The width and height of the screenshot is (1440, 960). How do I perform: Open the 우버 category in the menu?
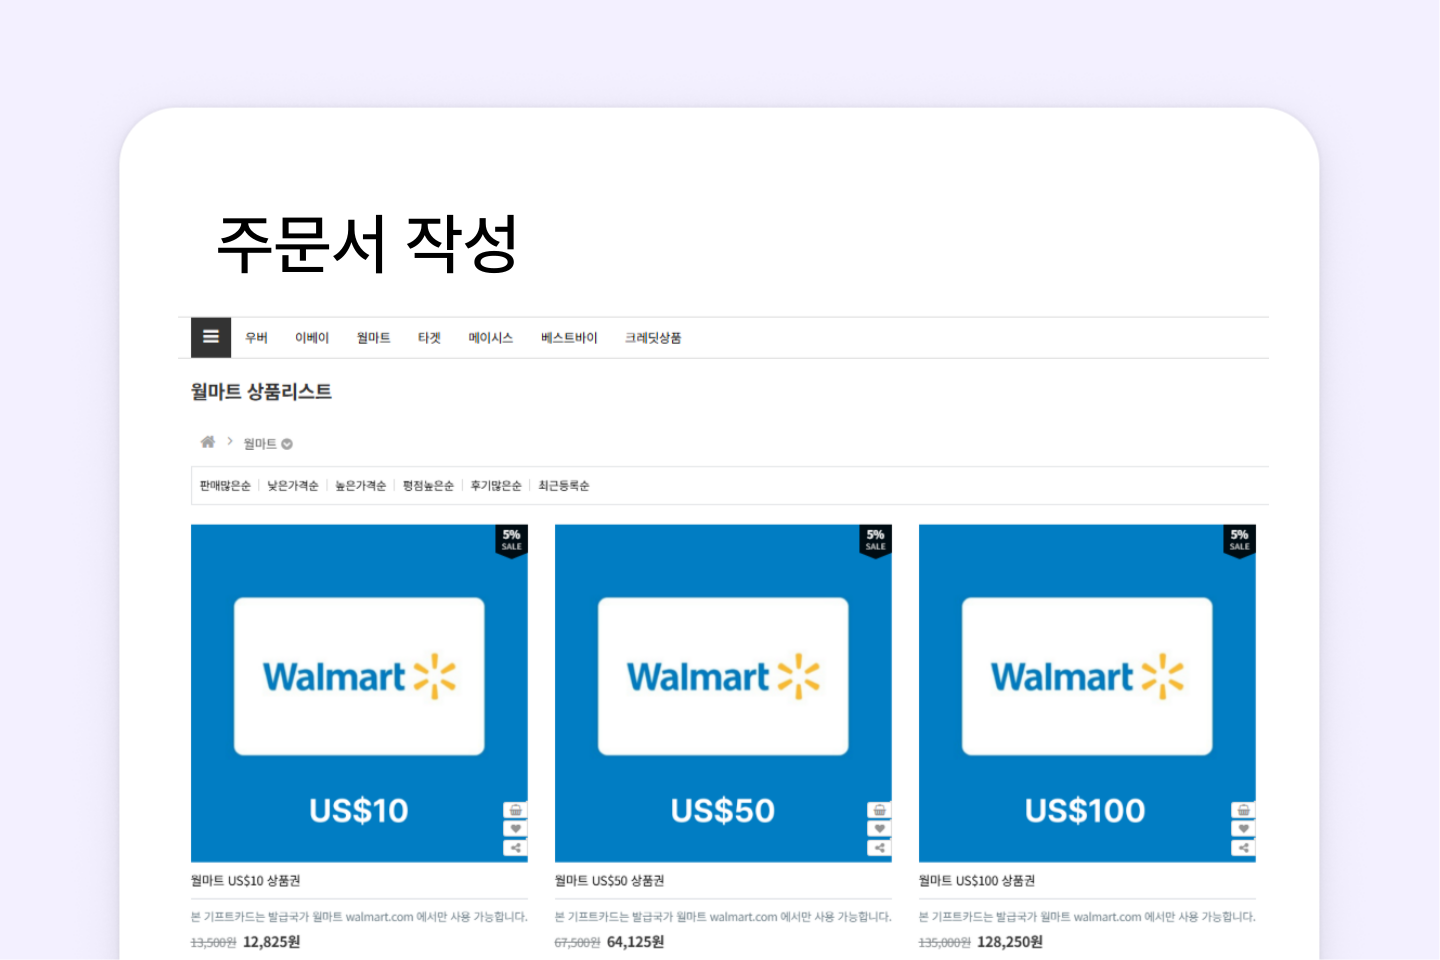point(256,338)
